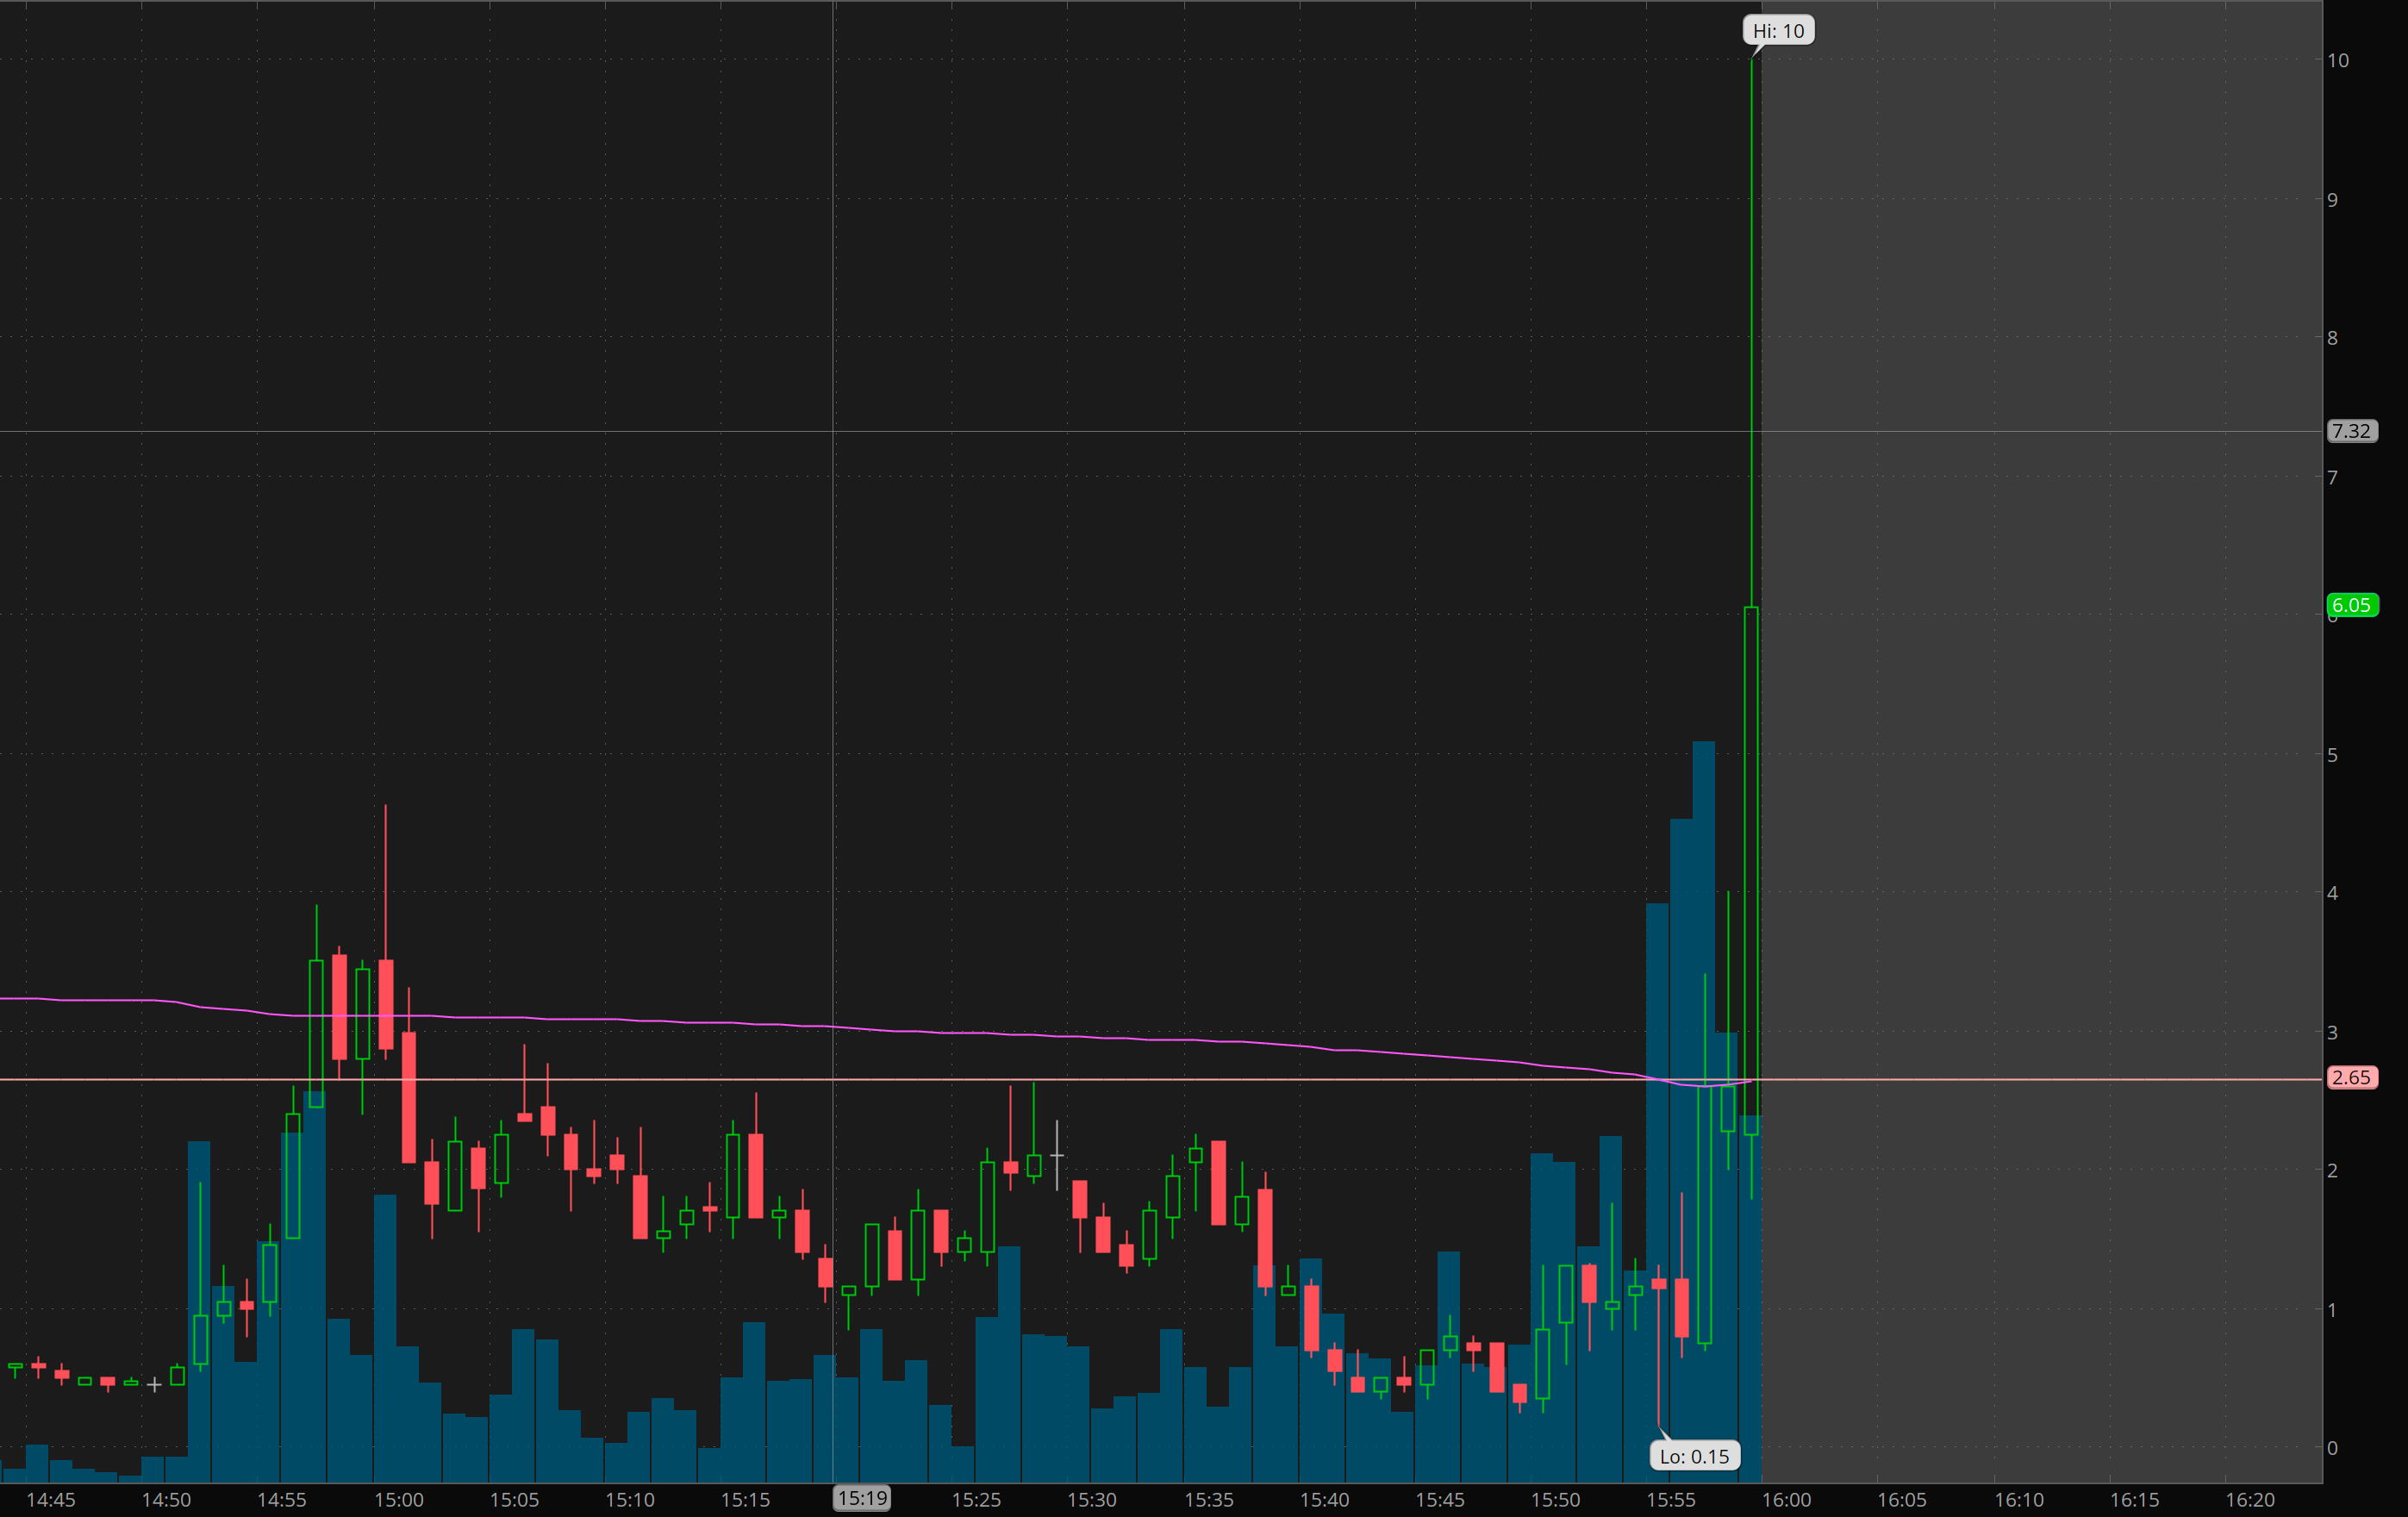The image size is (2408, 1517).
Task: Click the 10 label on price axis
Action: (x=2337, y=60)
